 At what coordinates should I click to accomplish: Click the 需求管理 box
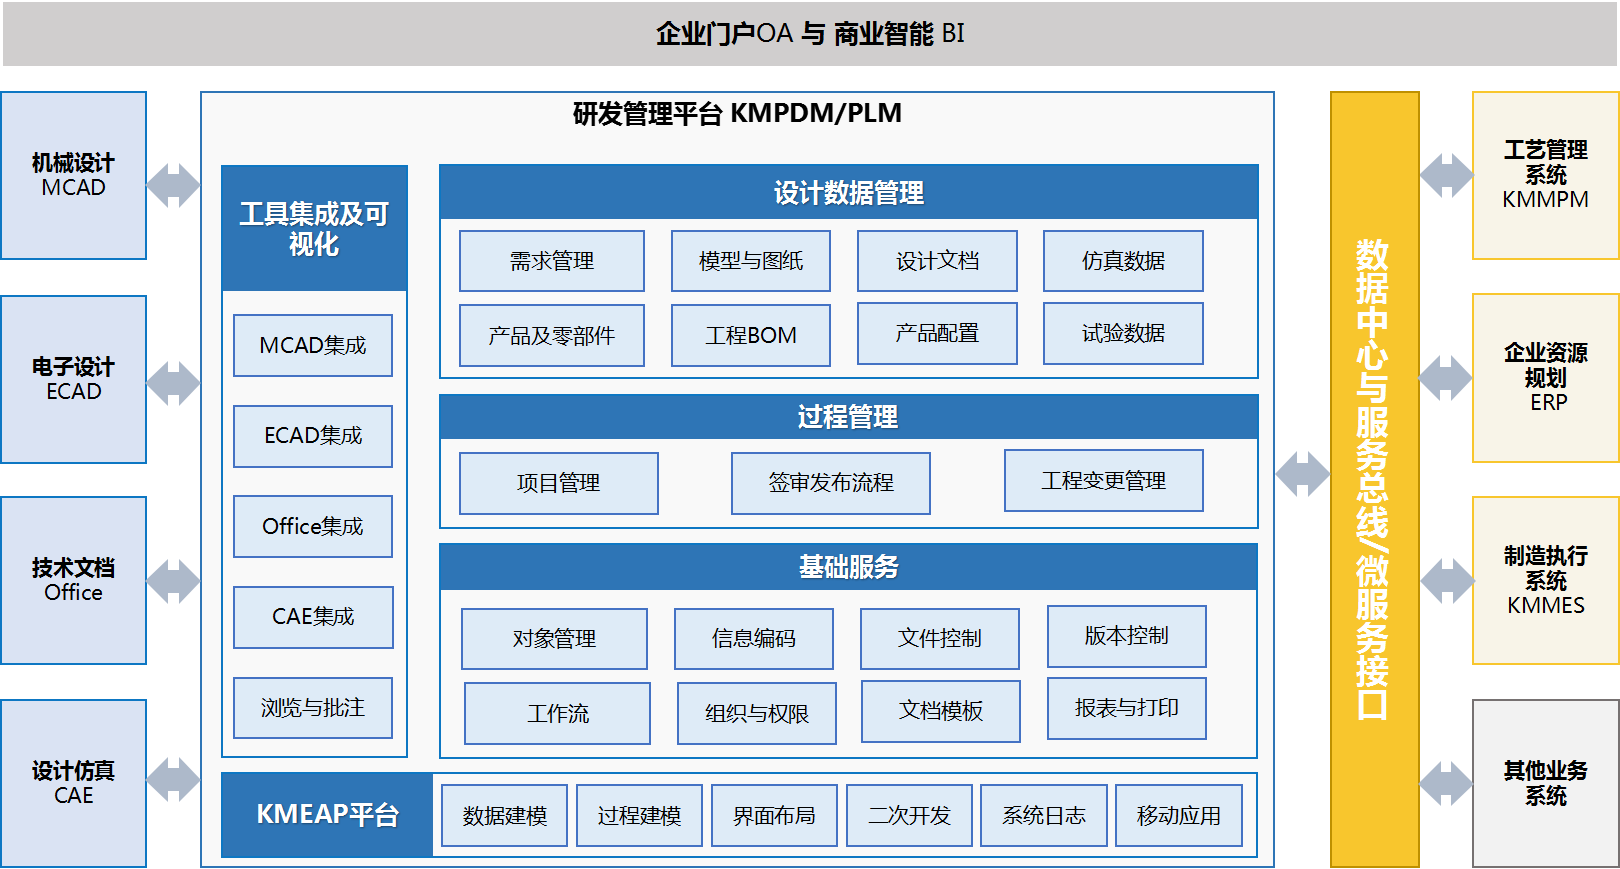coord(552,261)
